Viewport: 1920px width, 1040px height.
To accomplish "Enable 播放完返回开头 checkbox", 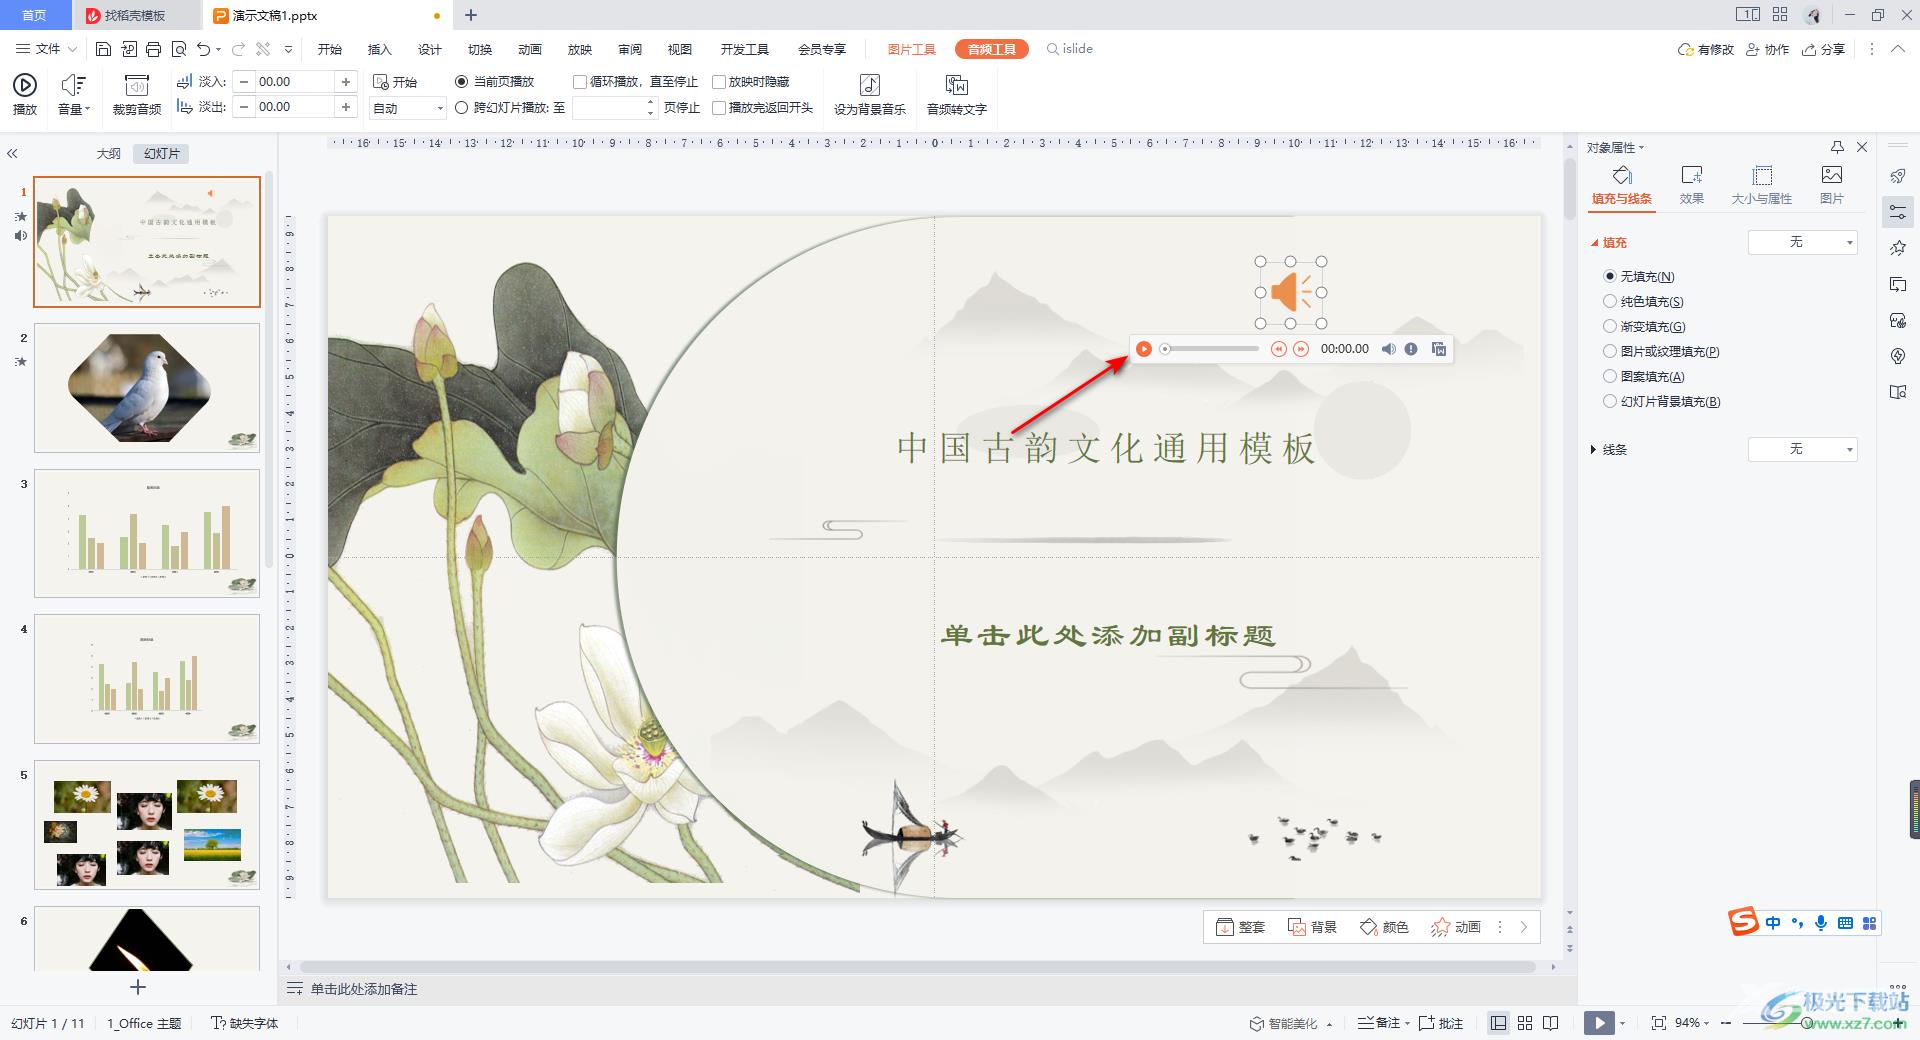I will click(719, 108).
